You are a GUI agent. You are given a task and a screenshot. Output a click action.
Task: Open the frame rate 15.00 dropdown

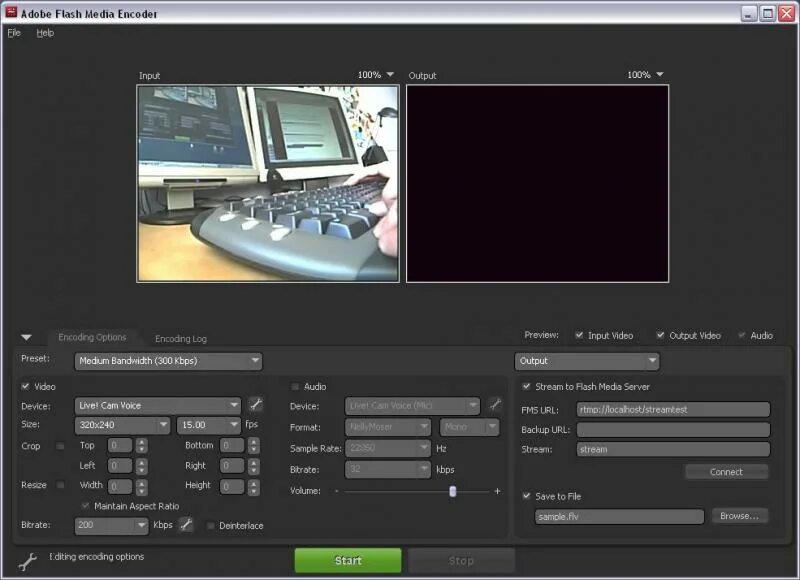209,425
